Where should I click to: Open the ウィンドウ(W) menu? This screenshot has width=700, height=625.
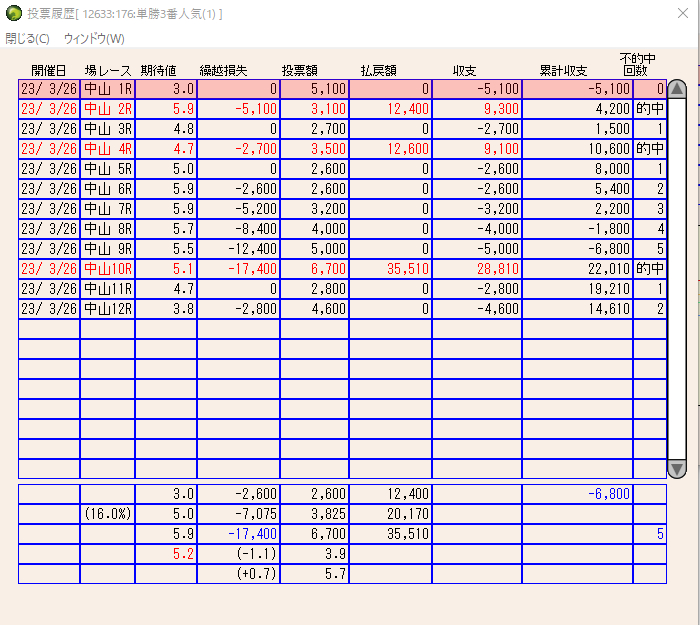pos(94,39)
